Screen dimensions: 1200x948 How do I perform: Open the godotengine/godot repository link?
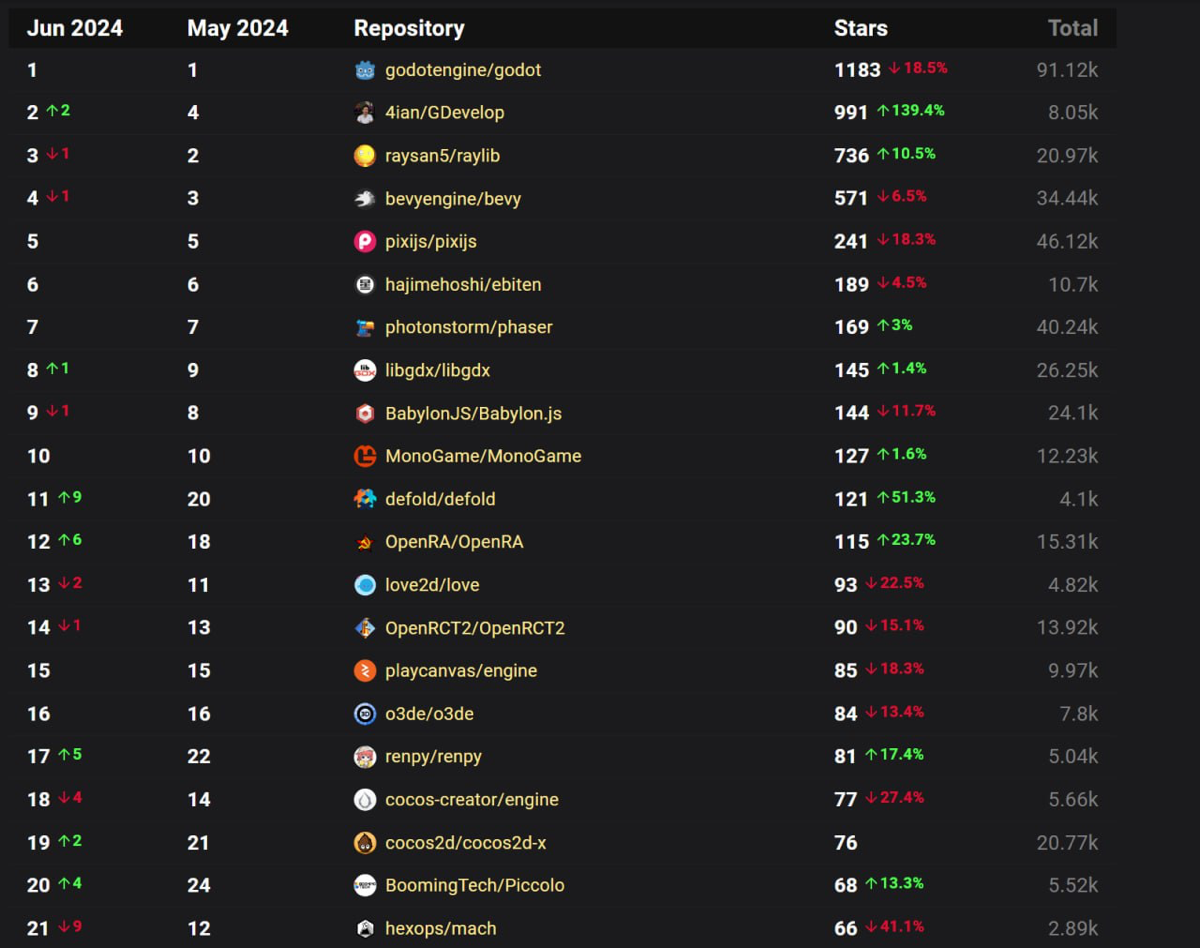(463, 70)
